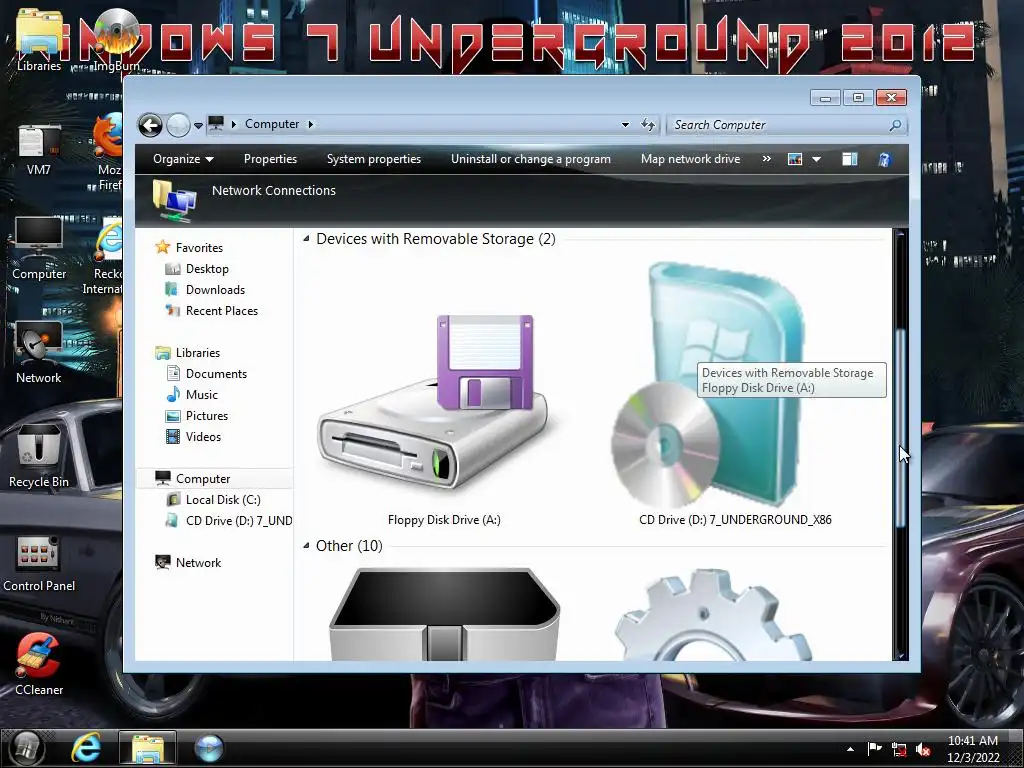Click the search magnifier icon
1024x768 pixels.
click(896, 125)
